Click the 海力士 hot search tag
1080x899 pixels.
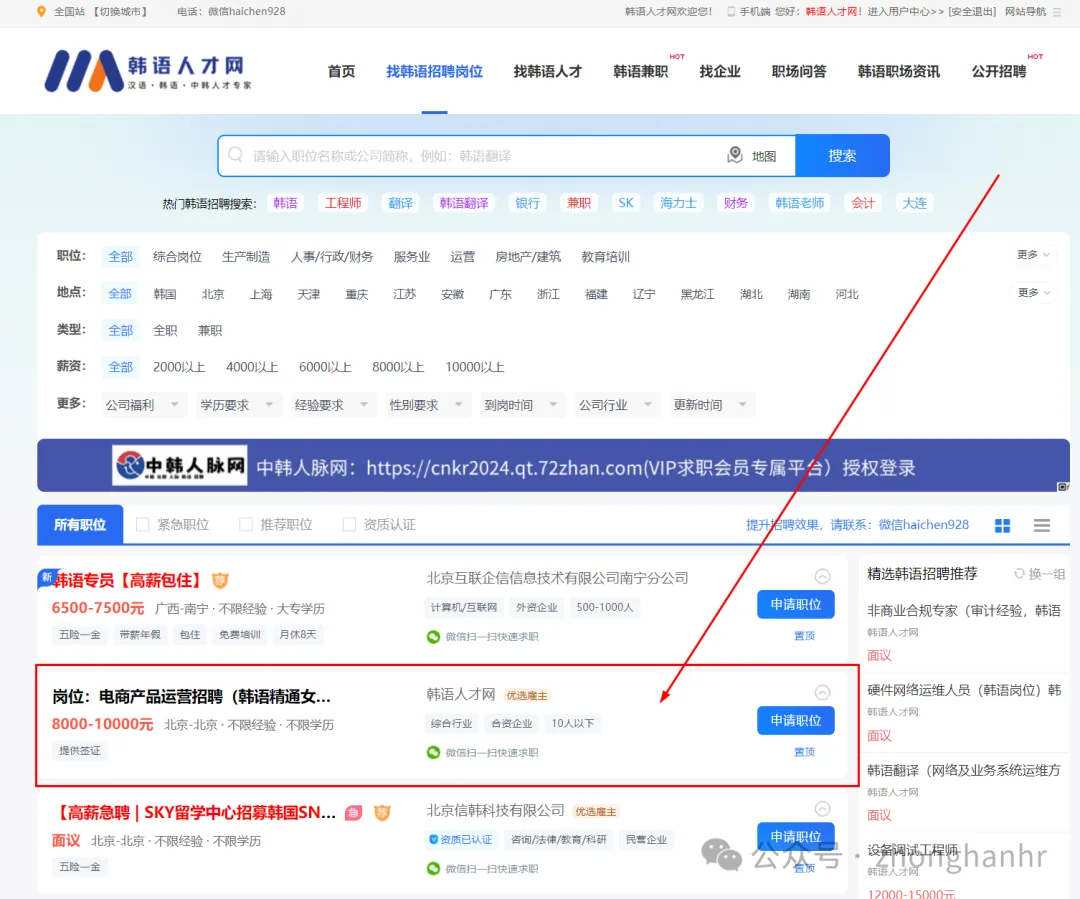coord(678,203)
